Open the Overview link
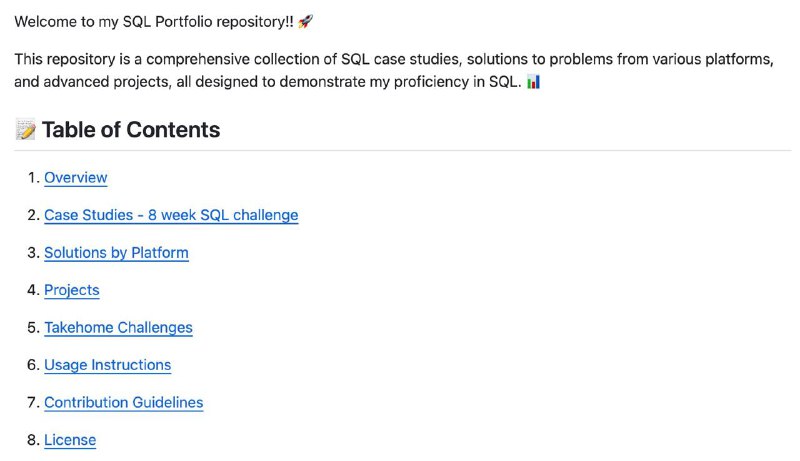This screenshot has height=461, width=800. coord(76,177)
